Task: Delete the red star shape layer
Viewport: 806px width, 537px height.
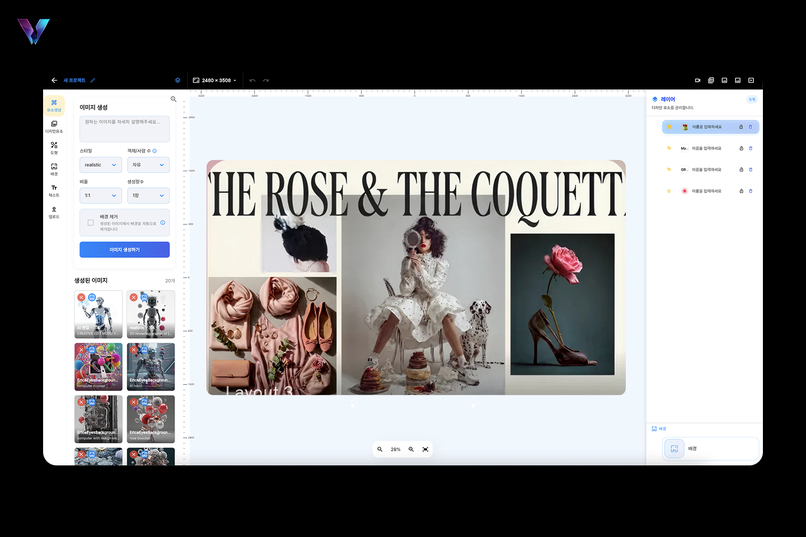Action: click(750, 191)
